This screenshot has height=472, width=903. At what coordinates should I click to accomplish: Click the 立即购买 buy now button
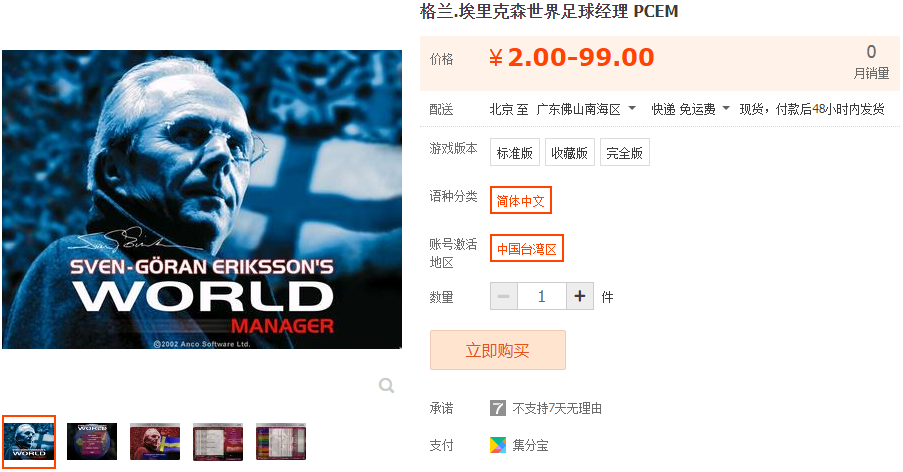pyautogui.click(x=498, y=350)
